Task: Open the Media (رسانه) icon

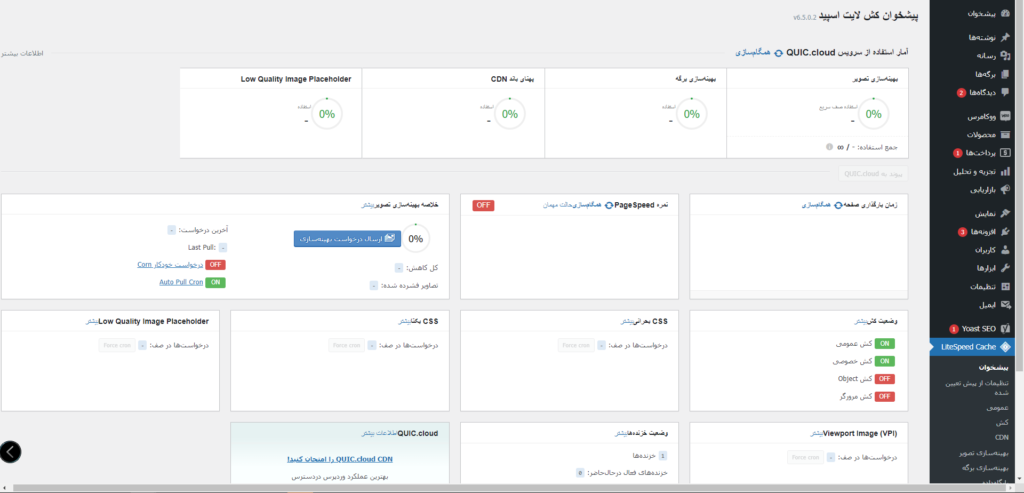Action: 1005,56
